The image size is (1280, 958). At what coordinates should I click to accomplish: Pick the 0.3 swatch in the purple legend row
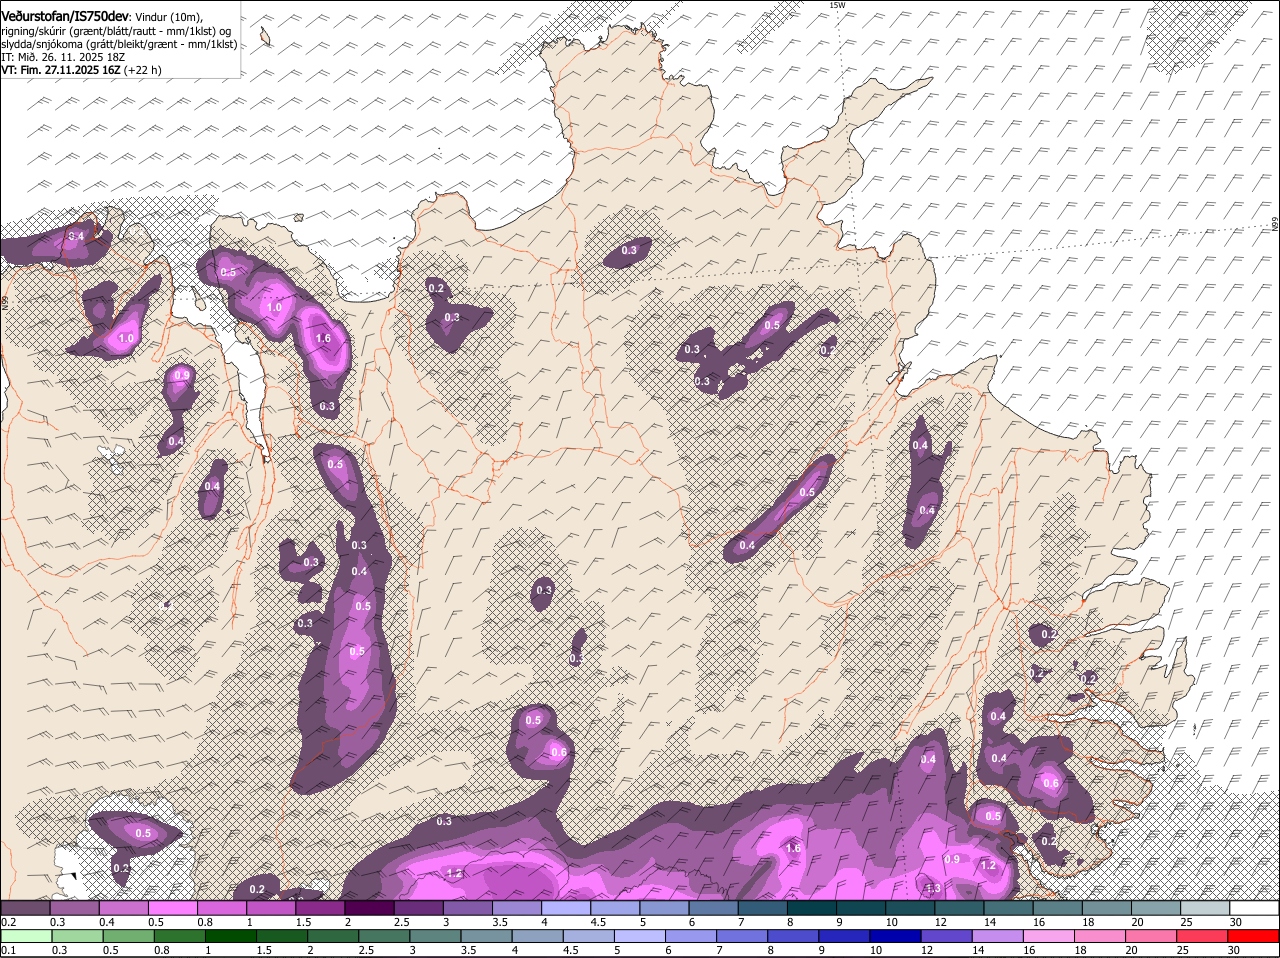[x=75, y=908]
